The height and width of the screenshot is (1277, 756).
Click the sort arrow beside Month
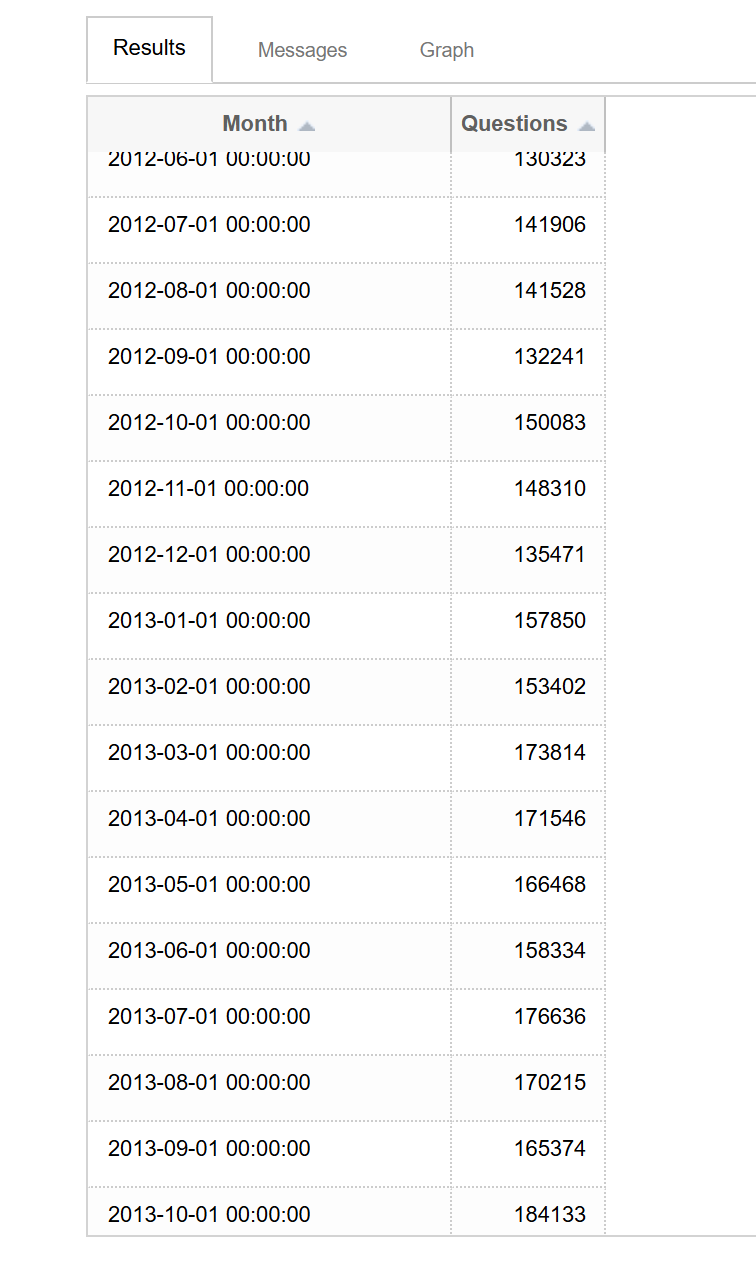307,126
